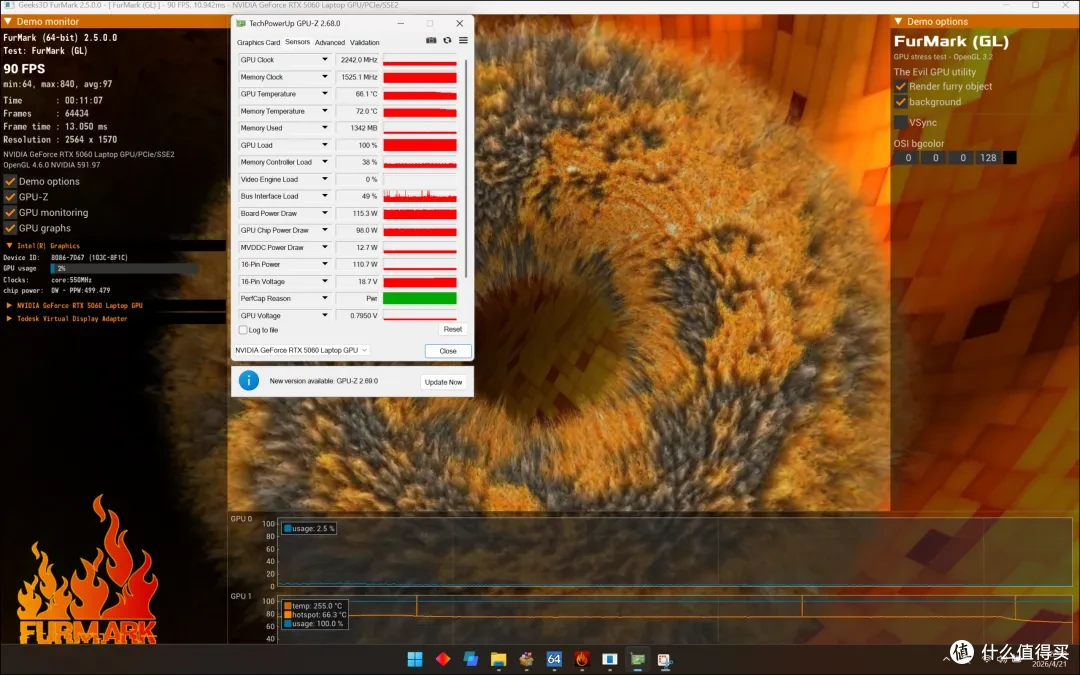Click the Update Now button
1080x675 pixels.
[444, 382]
